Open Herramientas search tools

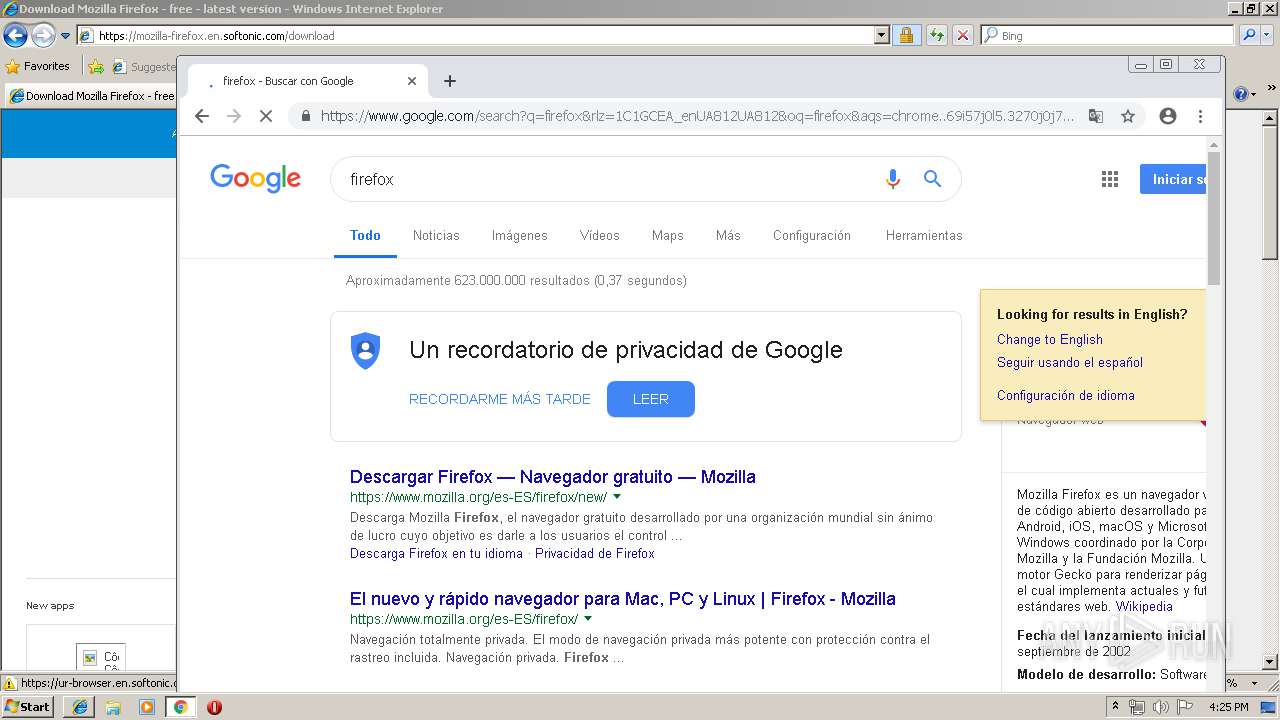pyautogui.click(x=924, y=236)
